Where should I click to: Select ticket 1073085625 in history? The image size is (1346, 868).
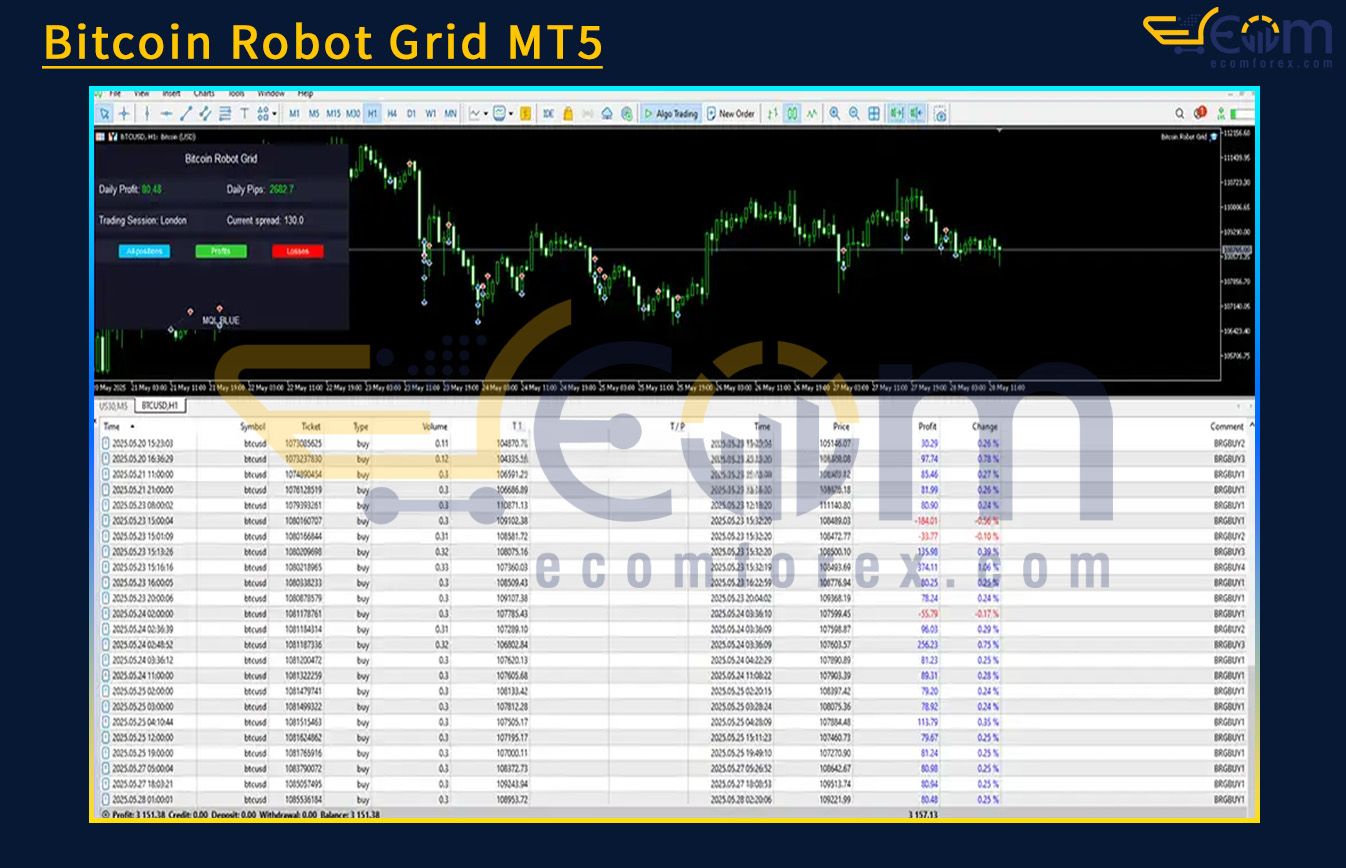[x=303, y=443]
